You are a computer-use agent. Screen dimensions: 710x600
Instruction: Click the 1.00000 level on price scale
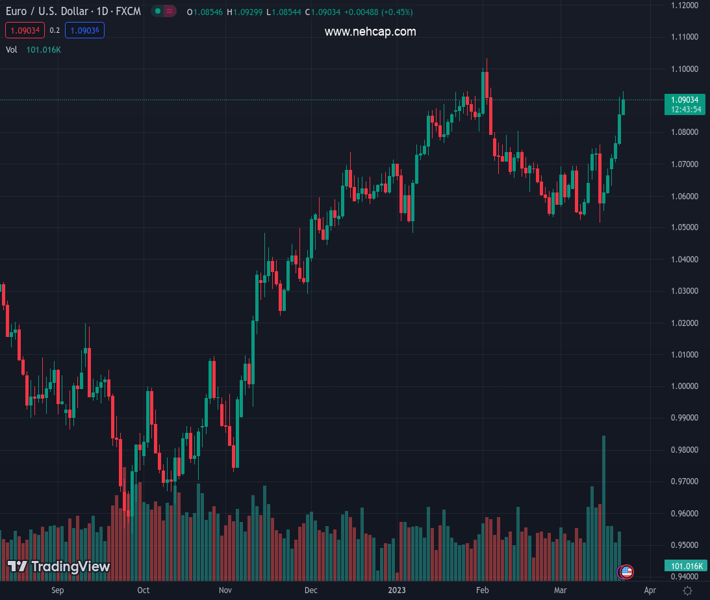[x=685, y=386]
